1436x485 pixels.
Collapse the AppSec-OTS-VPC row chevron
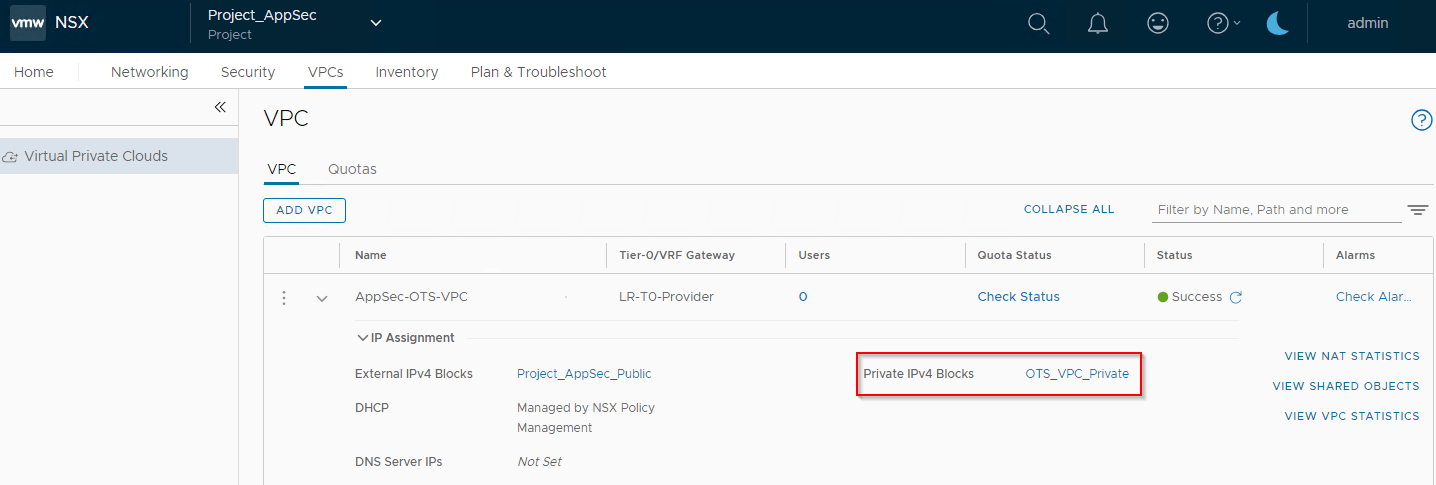pos(322,298)
